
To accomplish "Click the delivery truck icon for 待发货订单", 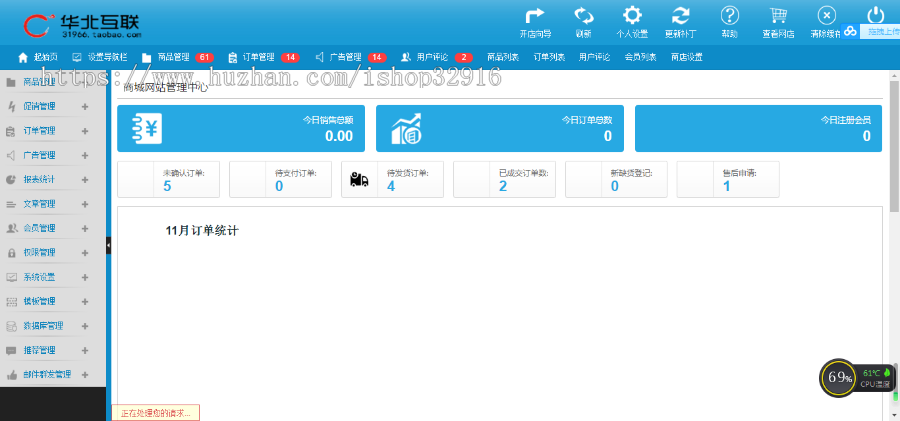I will (359, 180).
